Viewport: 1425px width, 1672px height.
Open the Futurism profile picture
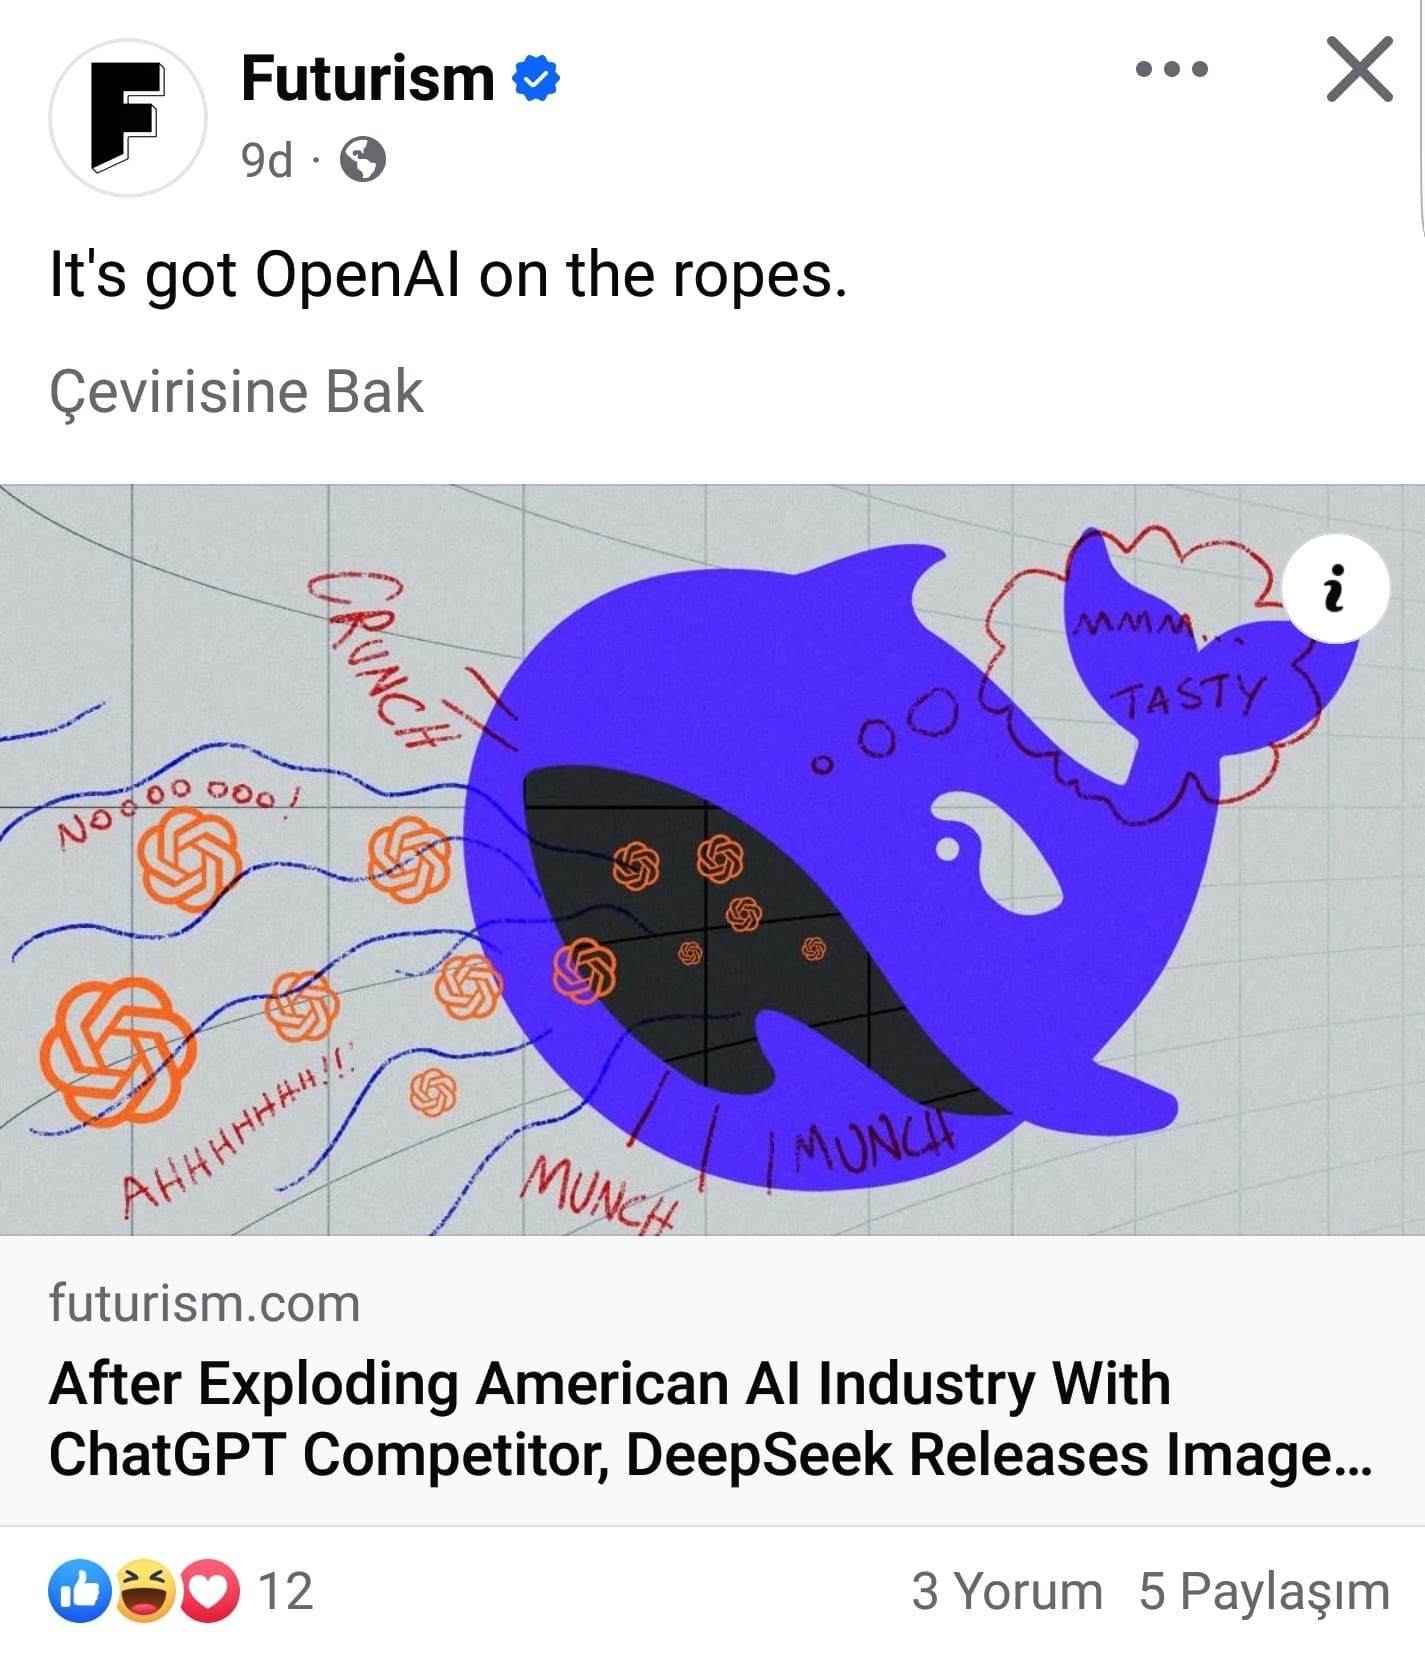coord(128,118)
